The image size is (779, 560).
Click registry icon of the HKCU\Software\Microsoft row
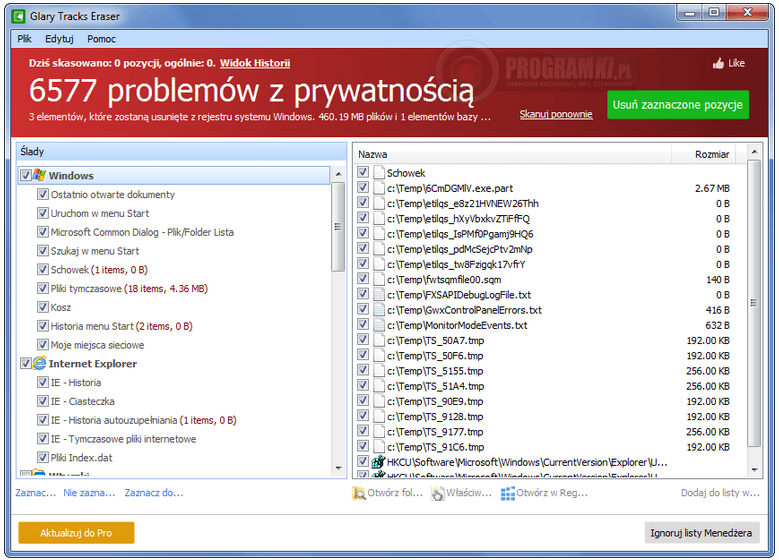(379, 462)
